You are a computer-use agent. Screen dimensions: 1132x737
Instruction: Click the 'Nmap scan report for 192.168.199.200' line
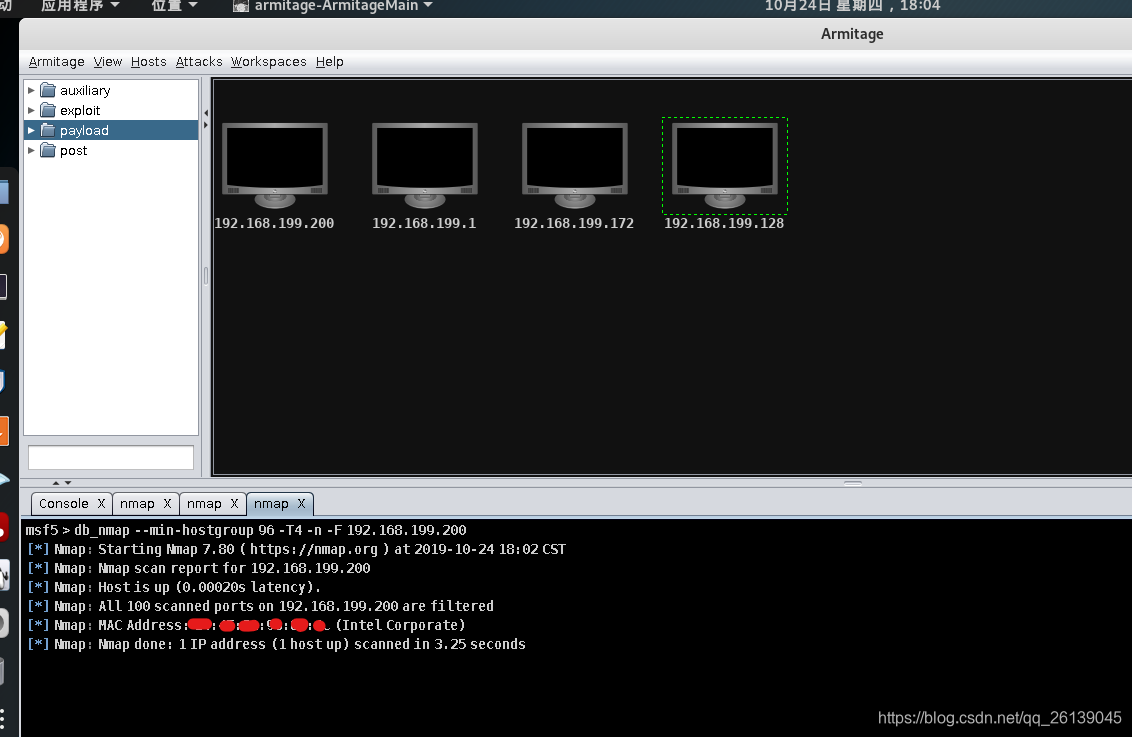(x=199, y=568)
